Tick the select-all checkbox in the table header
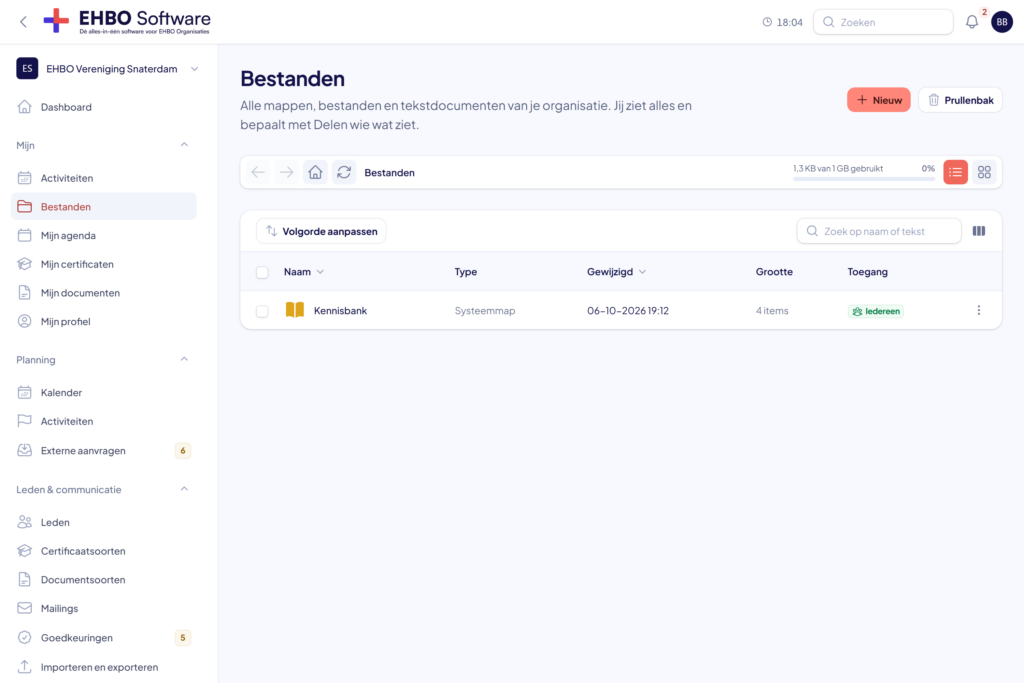Viewport: 1024px width, 683px height. click(x=263, y=272)
